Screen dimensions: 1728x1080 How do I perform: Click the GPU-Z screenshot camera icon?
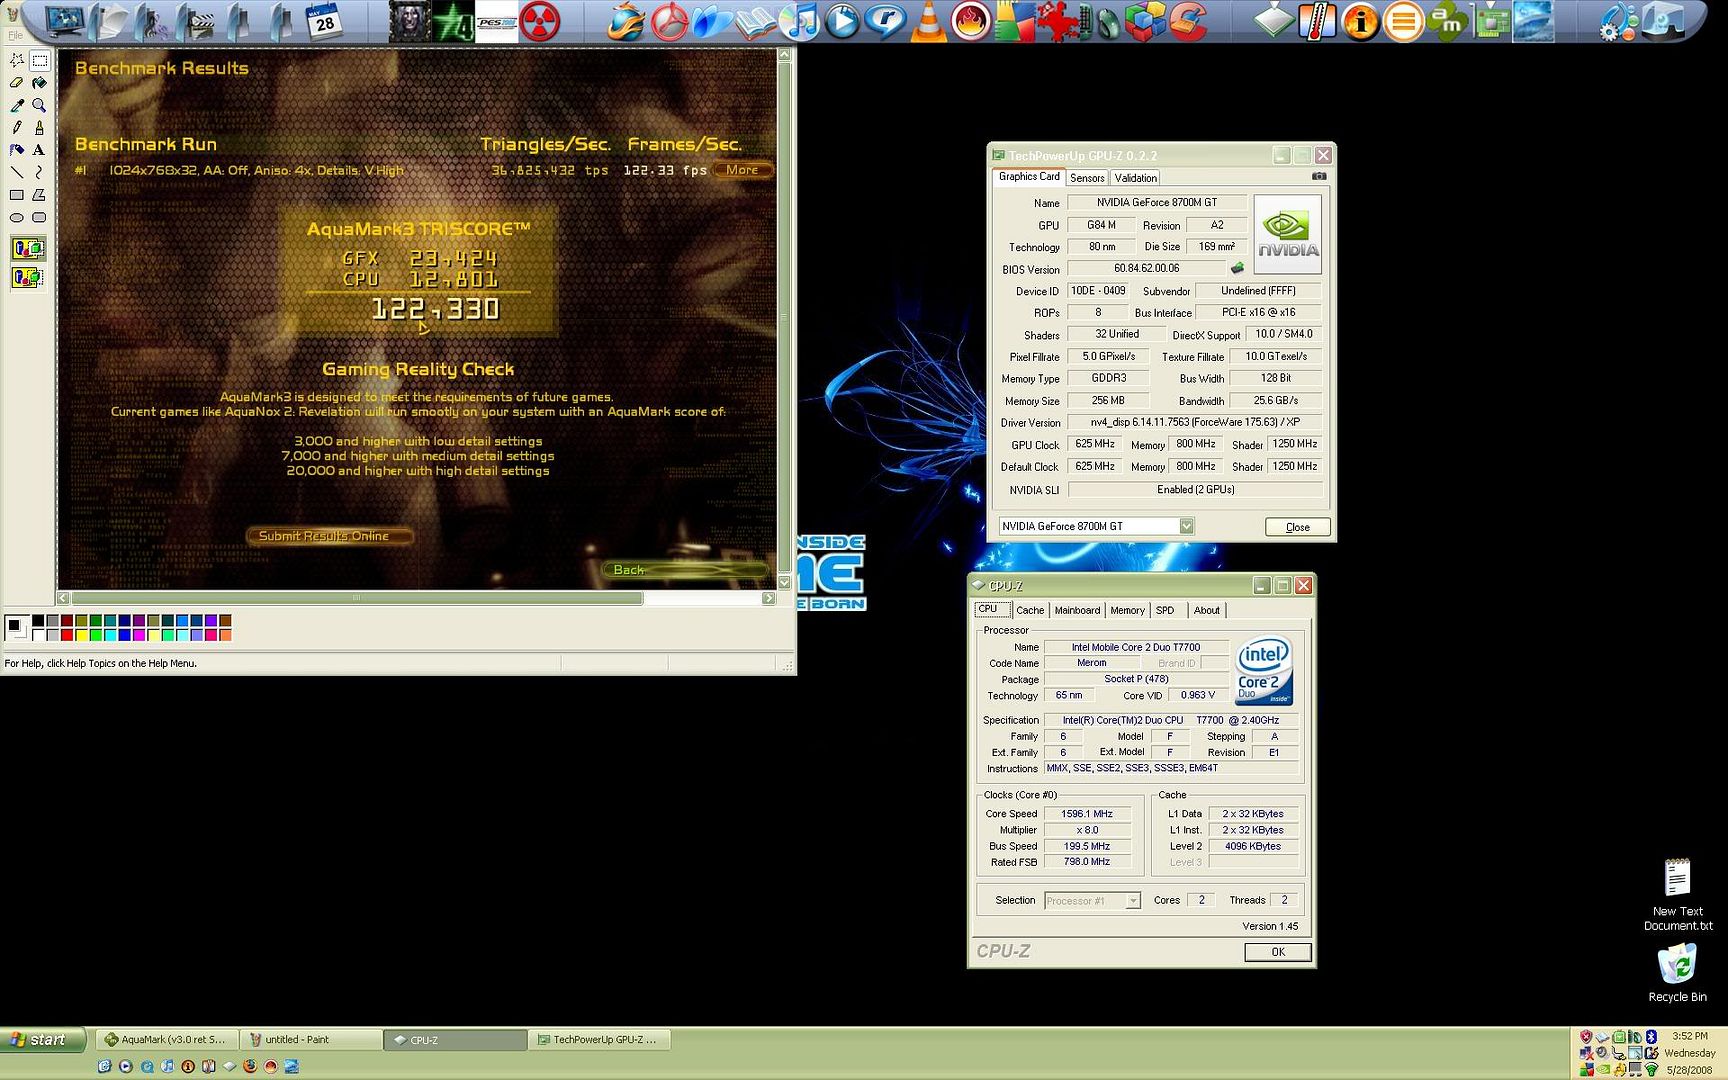pyautogui.click(x=1319, y=177)
